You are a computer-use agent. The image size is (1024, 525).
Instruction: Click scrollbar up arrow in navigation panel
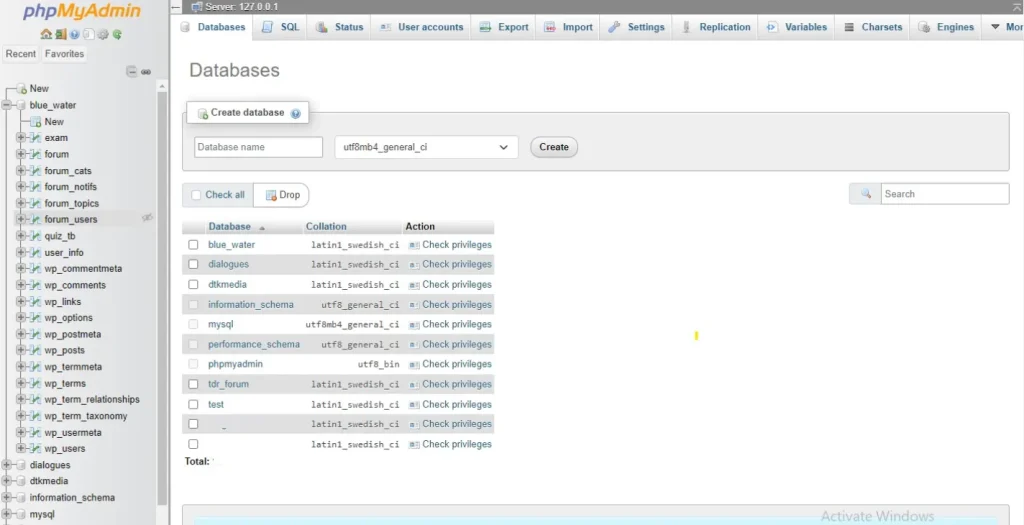point(163,86)
